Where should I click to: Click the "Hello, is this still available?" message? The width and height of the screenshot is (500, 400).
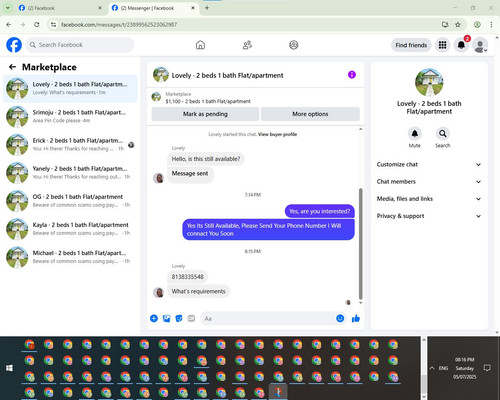pyautogui.click(x=206, y=159)
